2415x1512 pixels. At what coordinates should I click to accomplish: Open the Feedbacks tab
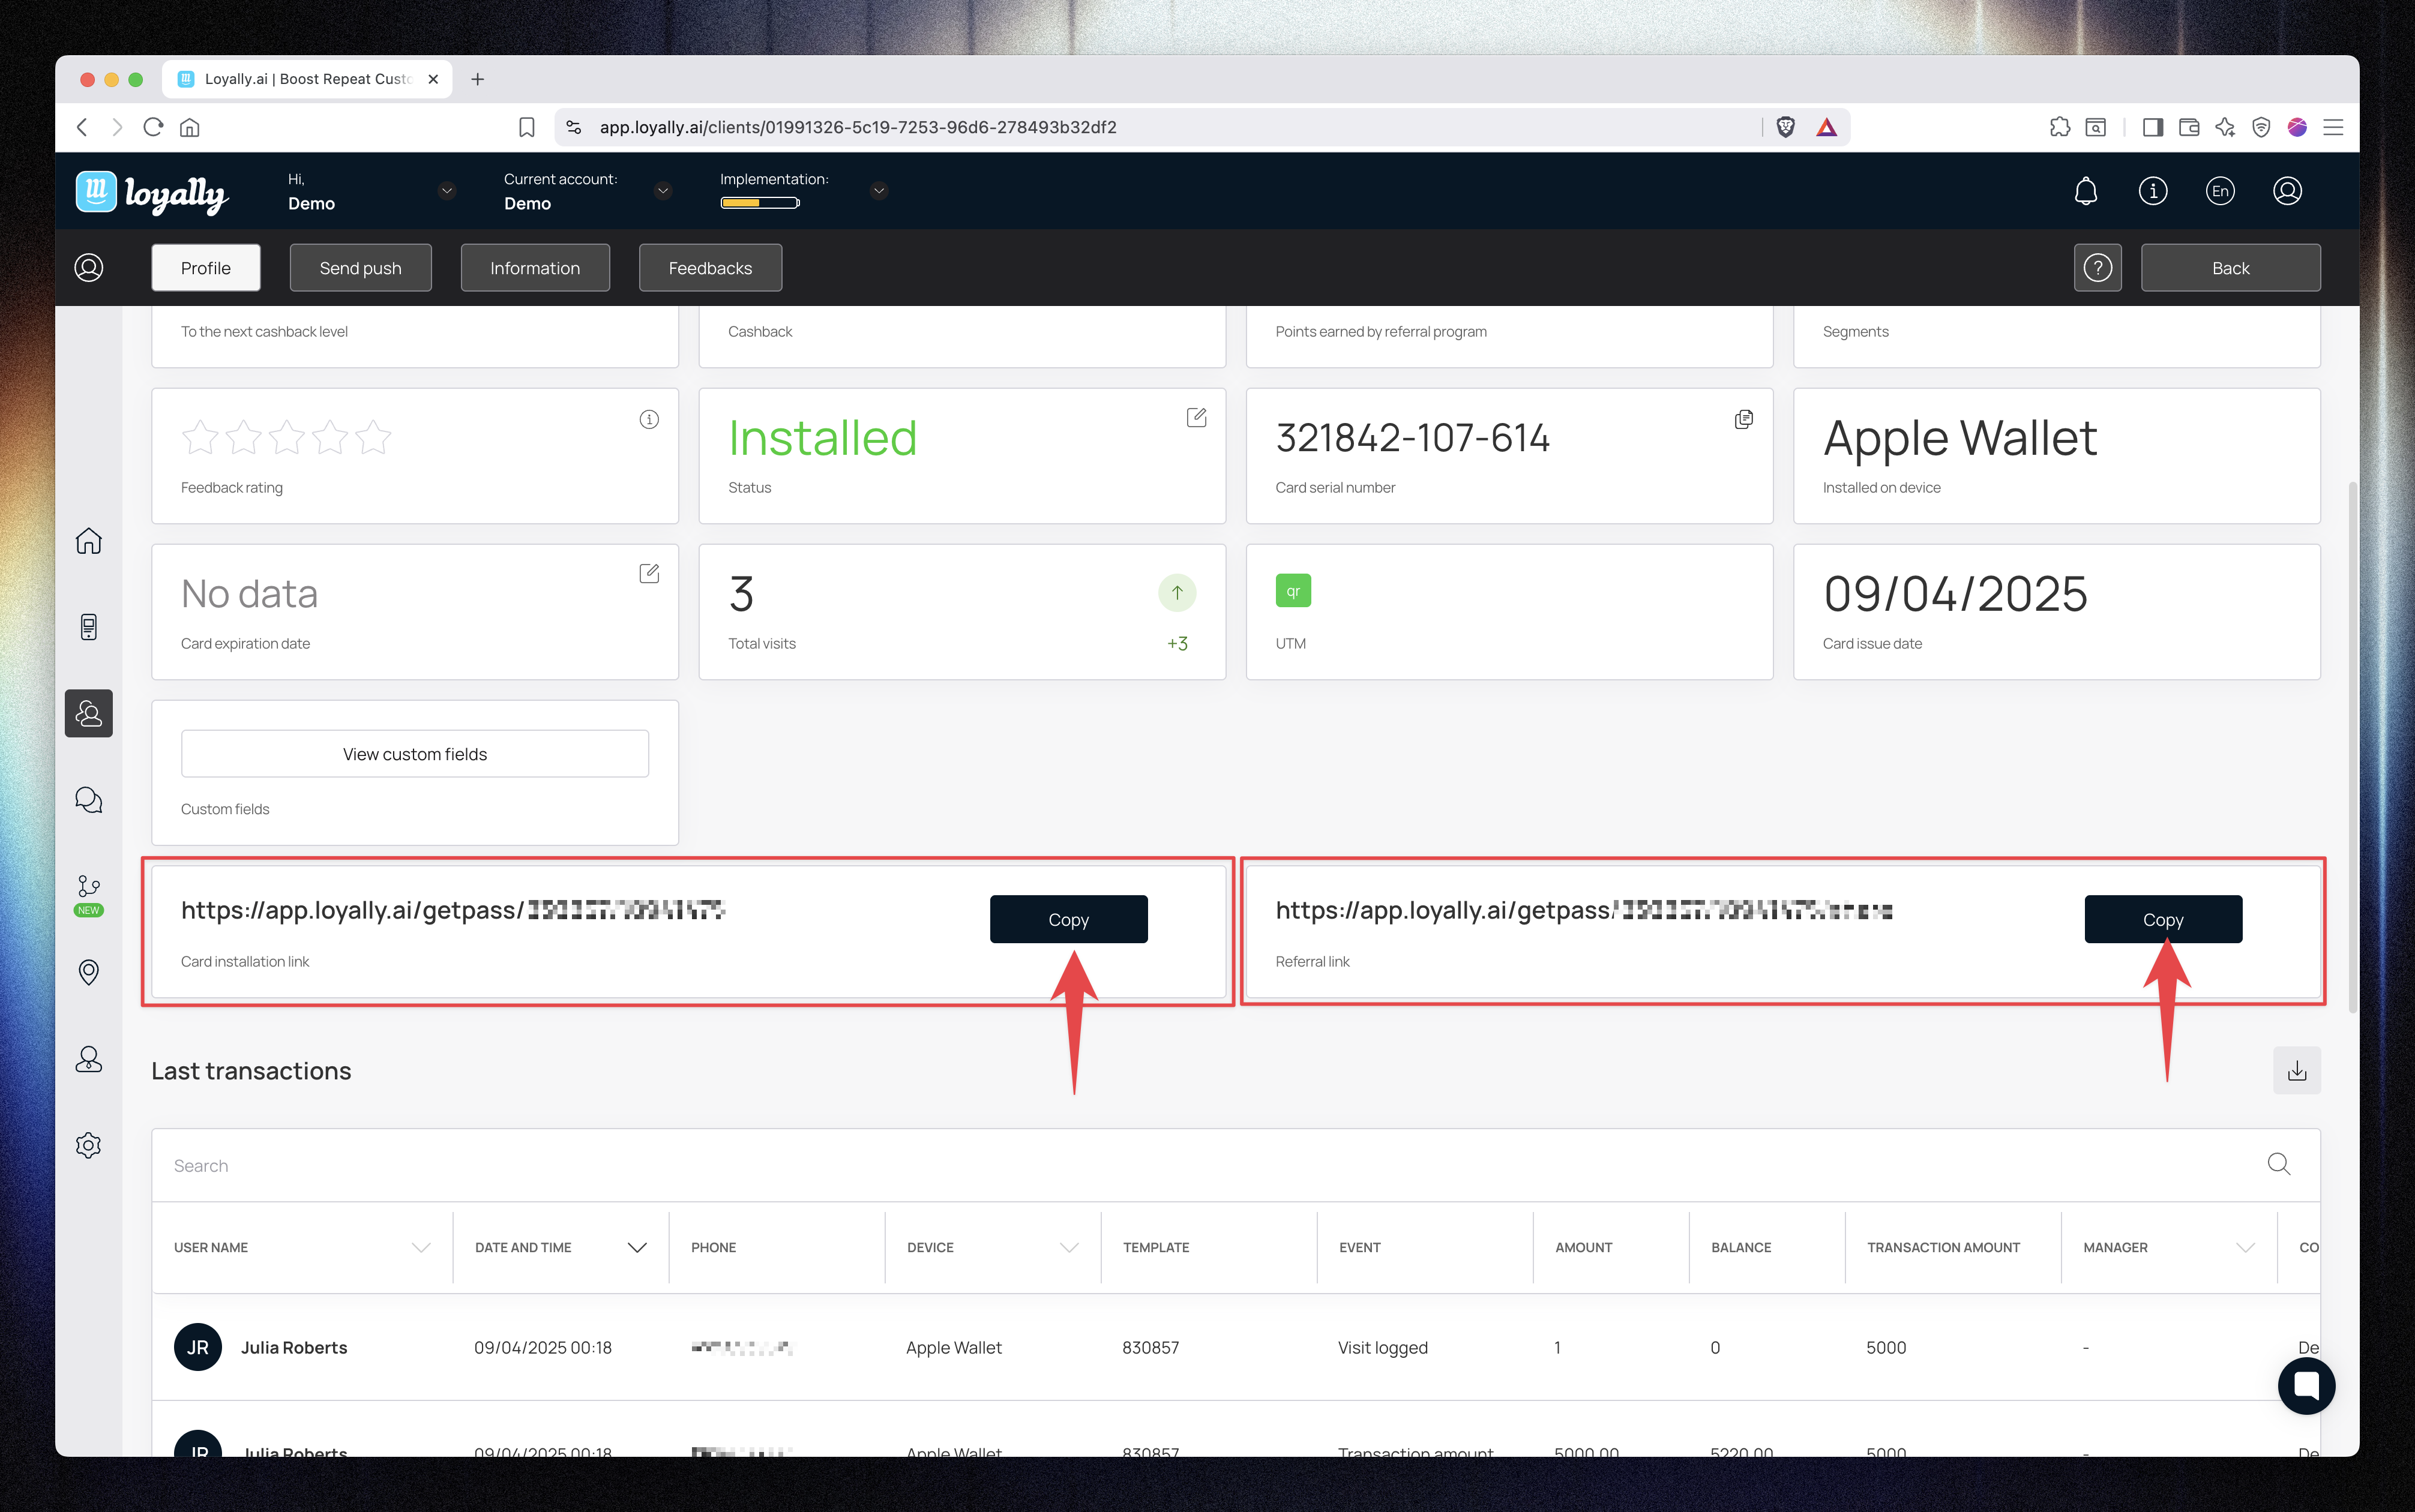(710, 268)
